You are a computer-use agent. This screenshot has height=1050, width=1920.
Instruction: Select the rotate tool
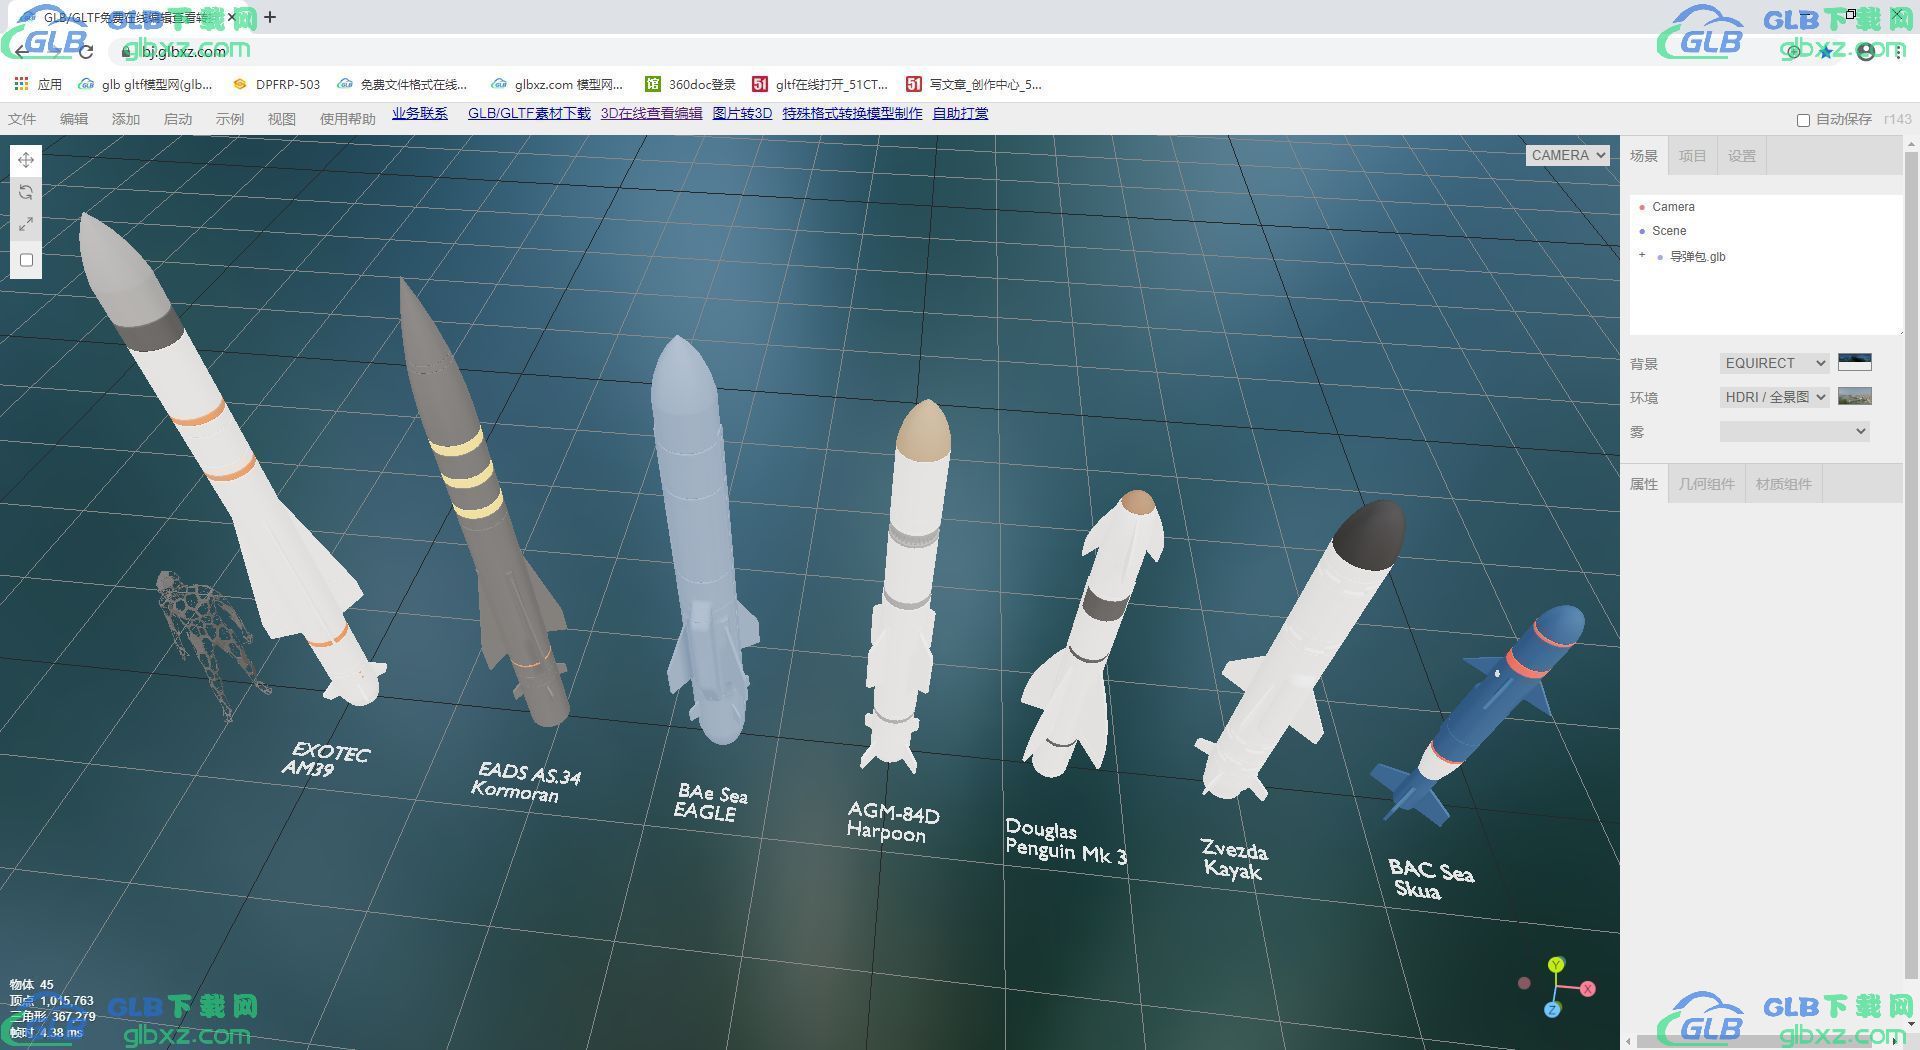(26, 192)
